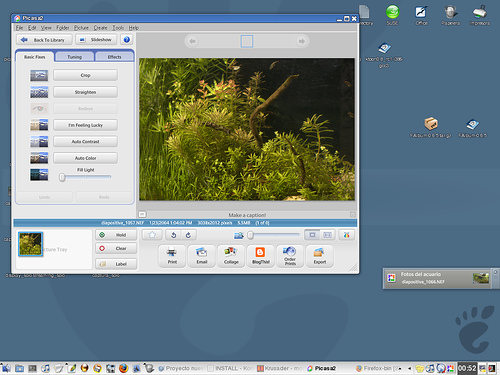Image resolution: width=500 pixels, height=375 pixels.
Task: Click Back To Library button
Action: (x=44, y=40)
